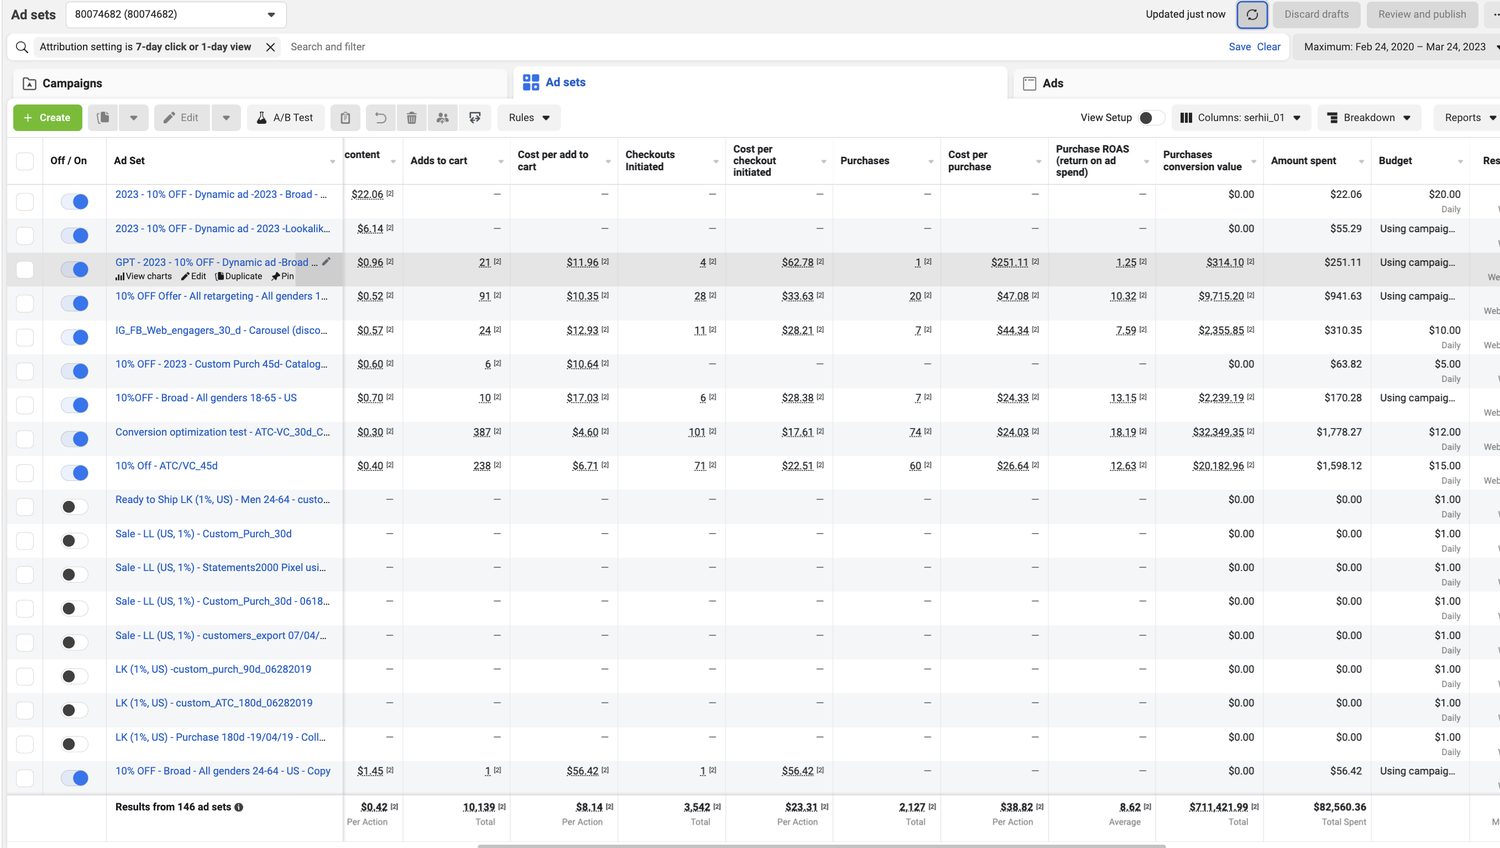Click View charts under GPT ad set
This screenshot has width=1500, height=848.
pos(144,277)
